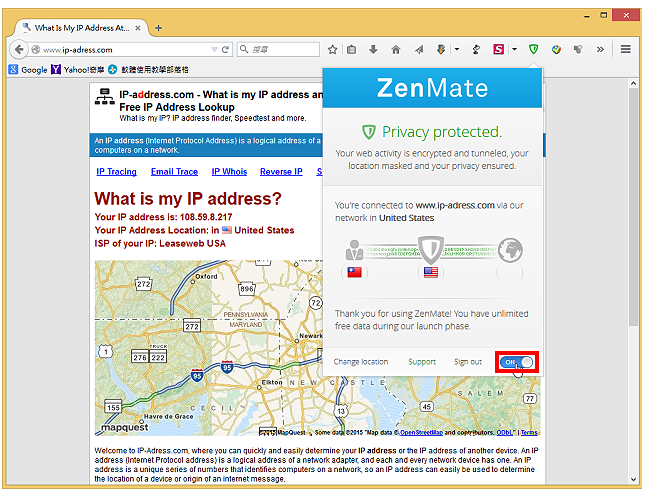Image resolution: width=654 pixels, height=498 pixels.
Task: Reload the page with refresh icon
Action: point(226,50)
